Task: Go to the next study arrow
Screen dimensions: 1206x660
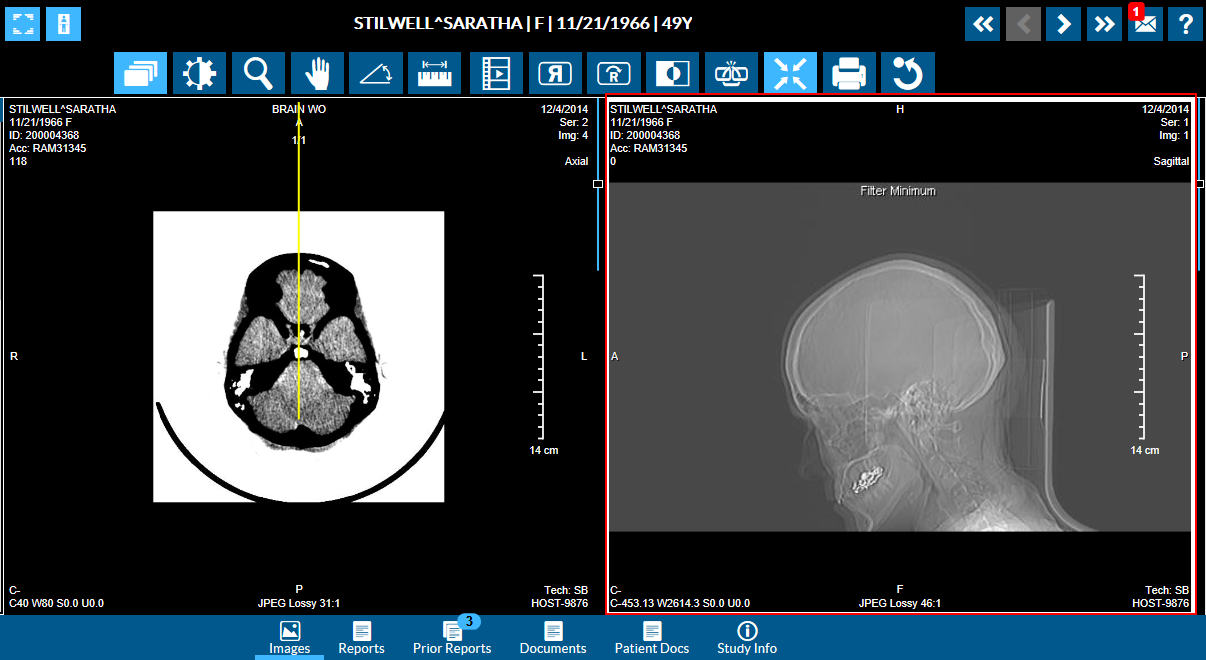Action: coord(1063,24)
